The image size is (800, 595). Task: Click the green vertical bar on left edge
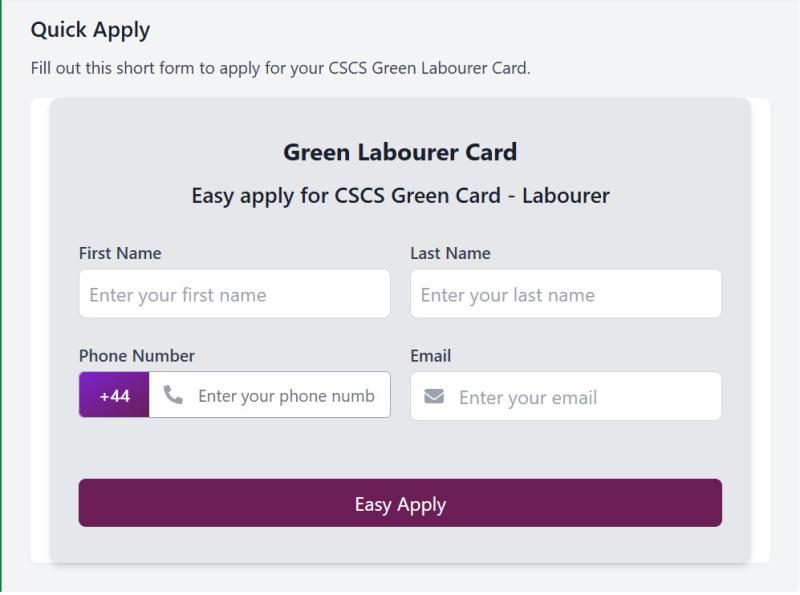(1, 300)
